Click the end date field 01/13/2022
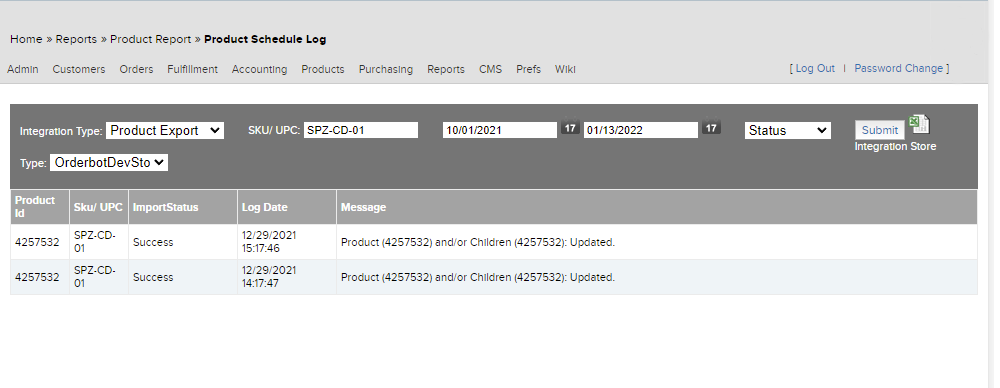1000x388 pixels. (641, 130)
